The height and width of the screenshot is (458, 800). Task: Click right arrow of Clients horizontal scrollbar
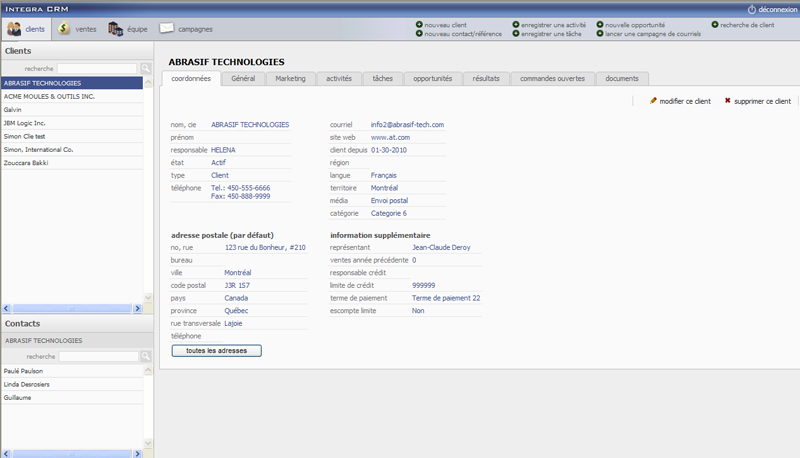[138, 308]
